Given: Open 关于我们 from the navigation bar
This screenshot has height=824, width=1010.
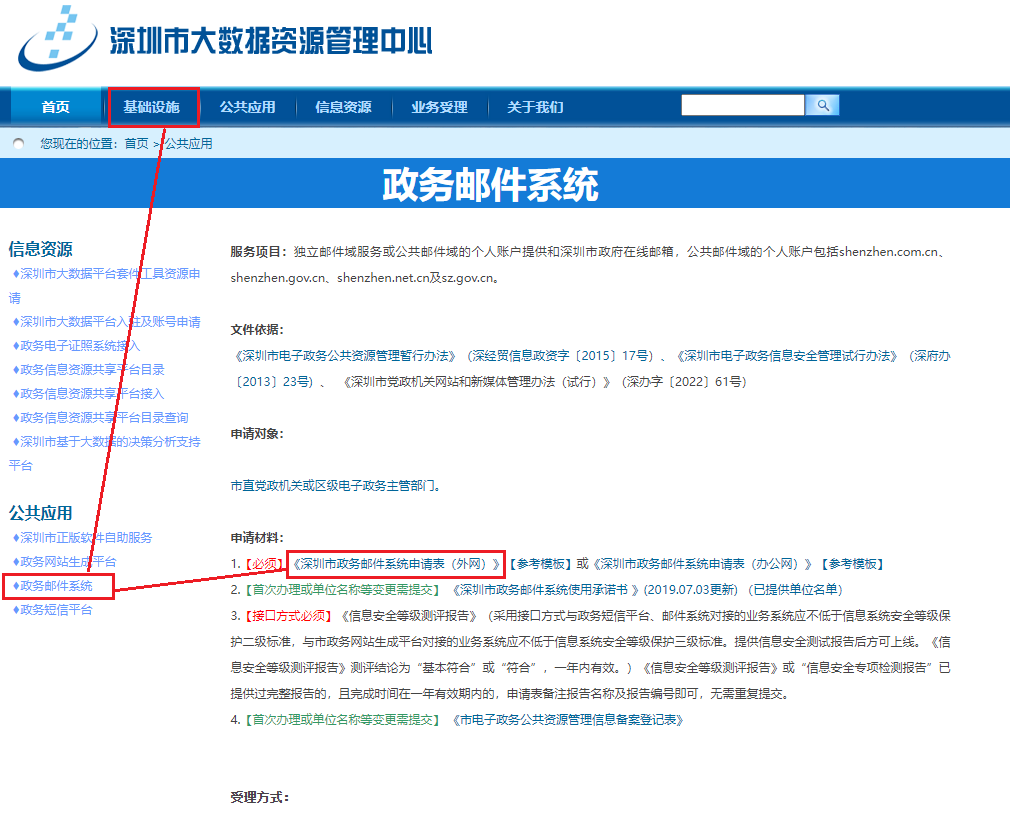Looking at the screenshot, I should point(535,107).
